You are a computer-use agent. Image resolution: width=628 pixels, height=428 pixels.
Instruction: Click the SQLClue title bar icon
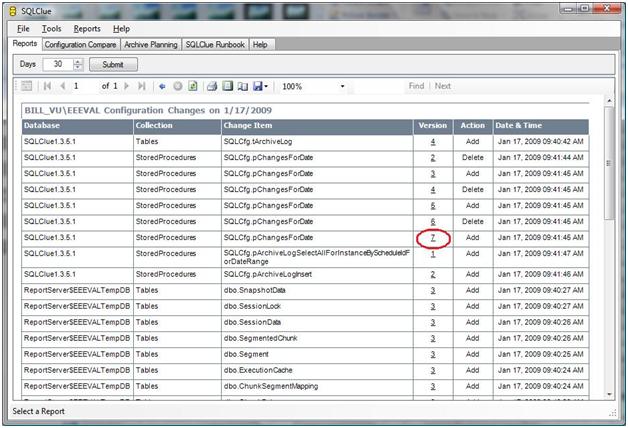tap(13, 11)
